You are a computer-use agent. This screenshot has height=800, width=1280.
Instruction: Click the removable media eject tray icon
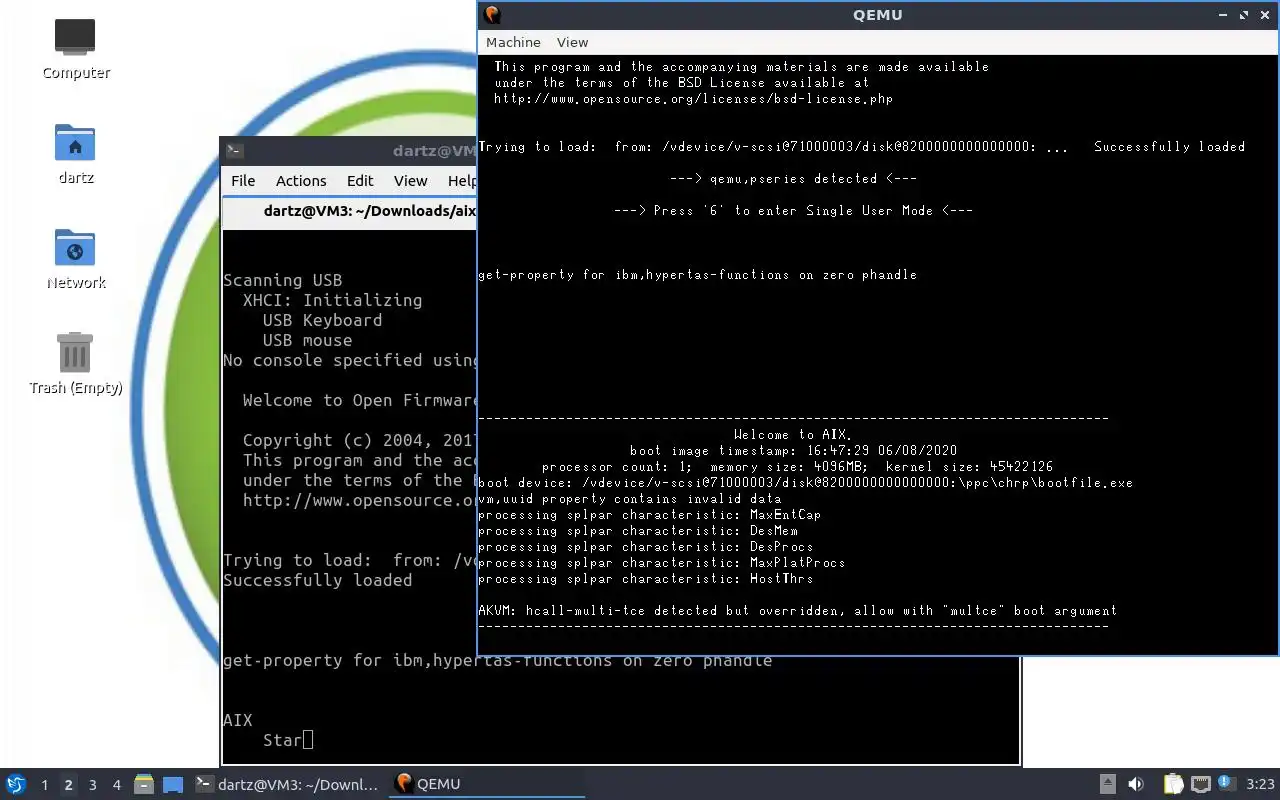coord(1107,784)
